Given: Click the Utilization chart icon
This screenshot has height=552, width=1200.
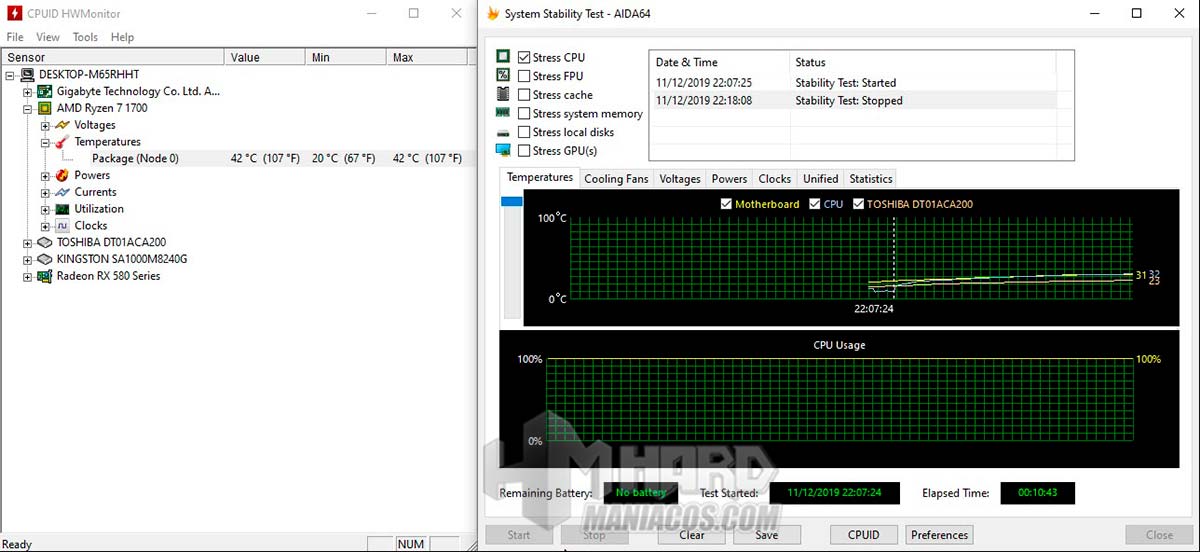Looking at the screenshot, I should [x=62, y=209].
